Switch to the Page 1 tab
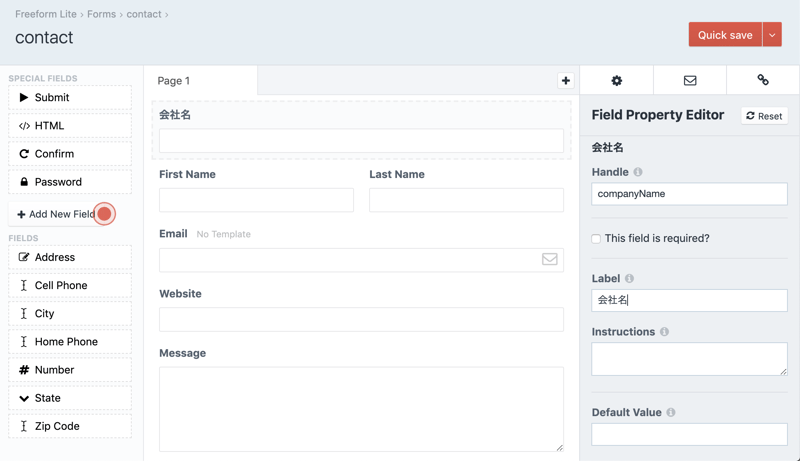The width and height of the screenshot is (800, 461). [x=200, y=81]
